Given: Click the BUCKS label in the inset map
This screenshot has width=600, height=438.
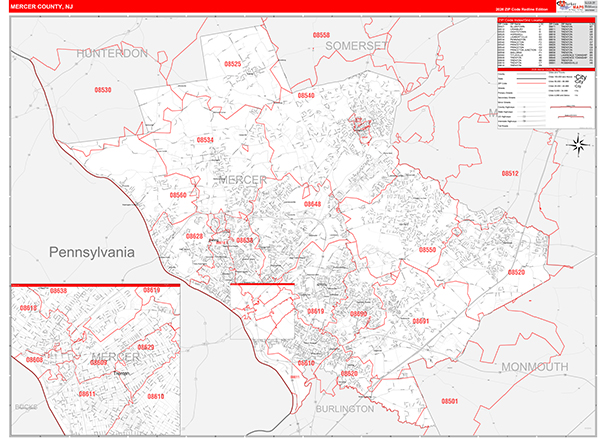Looking at the screenshot, I should [x=26, y=407].
